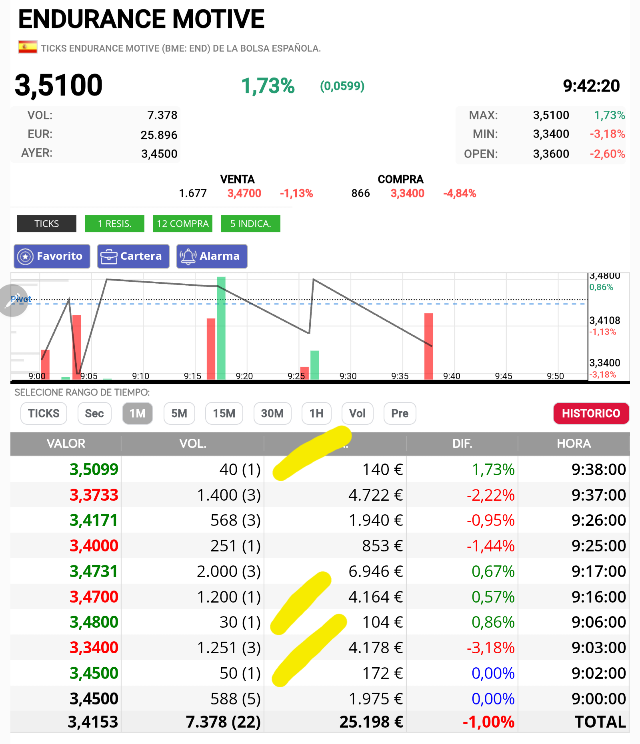Screen dimensions: 640x744
Task: Click the table value 3,3733
Action: (93, 495)
